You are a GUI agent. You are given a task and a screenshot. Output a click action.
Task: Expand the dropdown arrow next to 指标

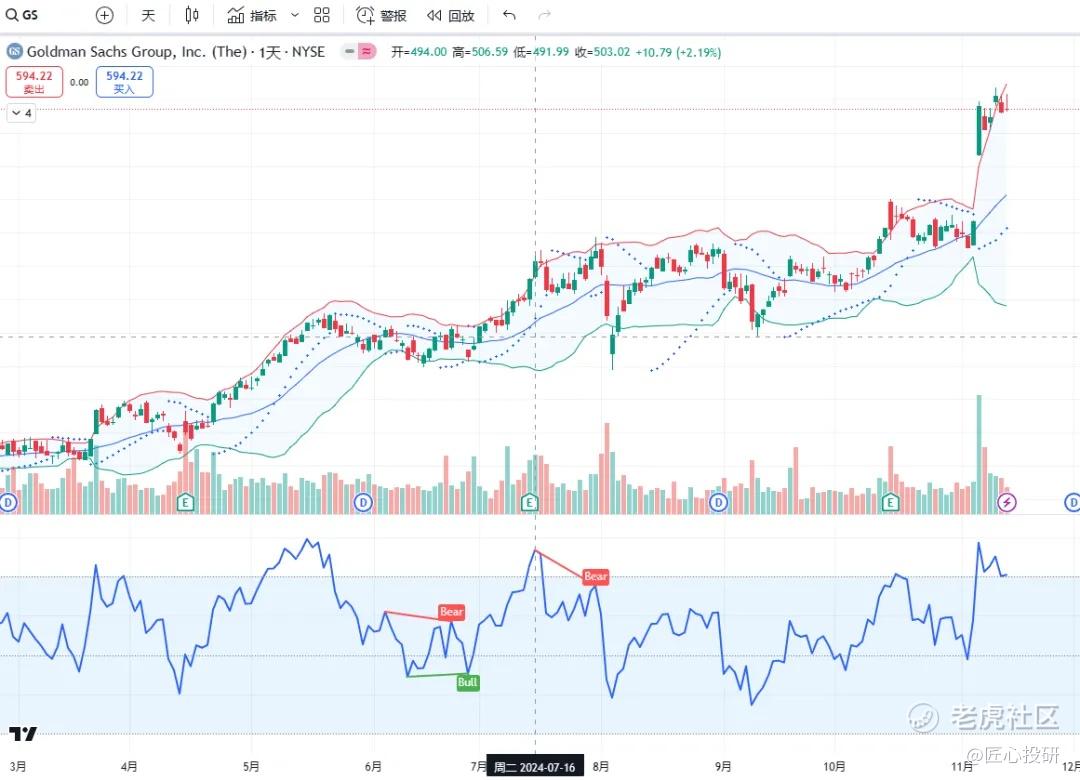295,15
